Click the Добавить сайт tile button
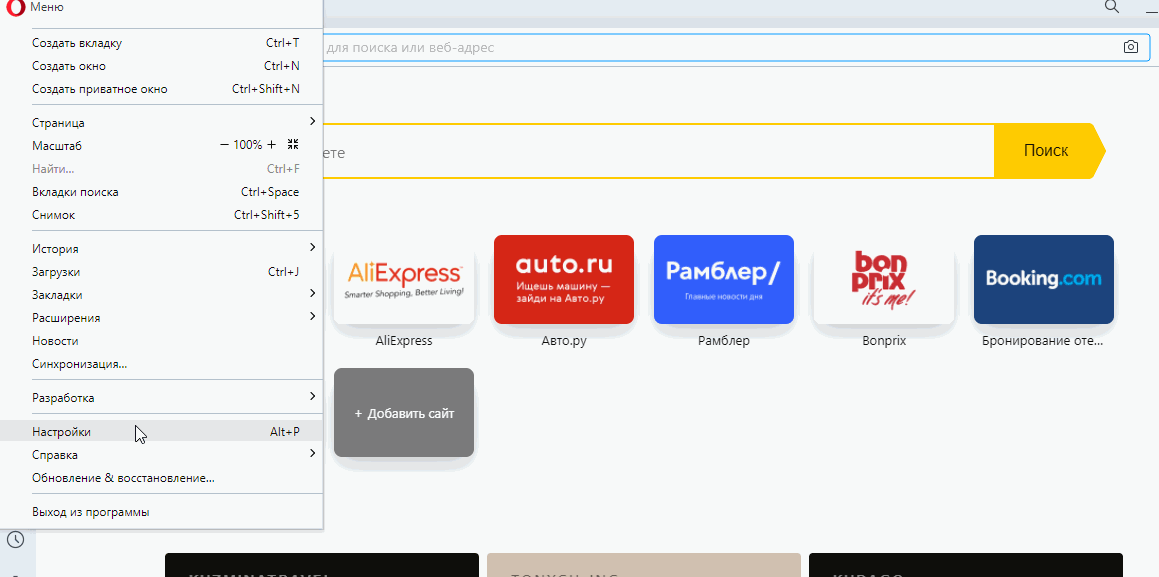Image resolution: width=1159 pixels, height=577 pixels. coord(404,413)
